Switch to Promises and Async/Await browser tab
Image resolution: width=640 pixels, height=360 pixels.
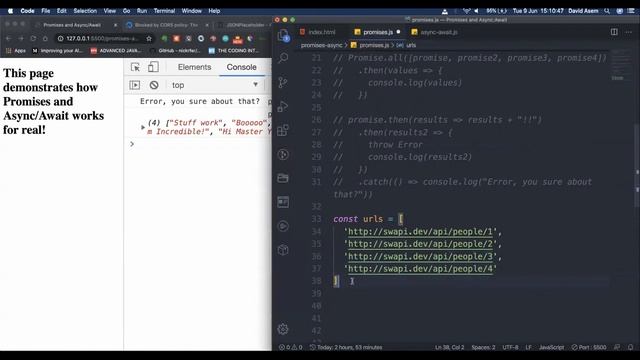72,25
